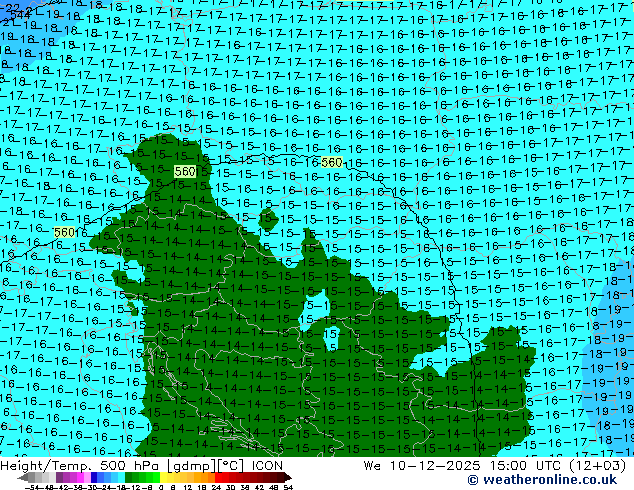
Task: Click the gray left arrow end of the legend
Action: tap(23, 478)
